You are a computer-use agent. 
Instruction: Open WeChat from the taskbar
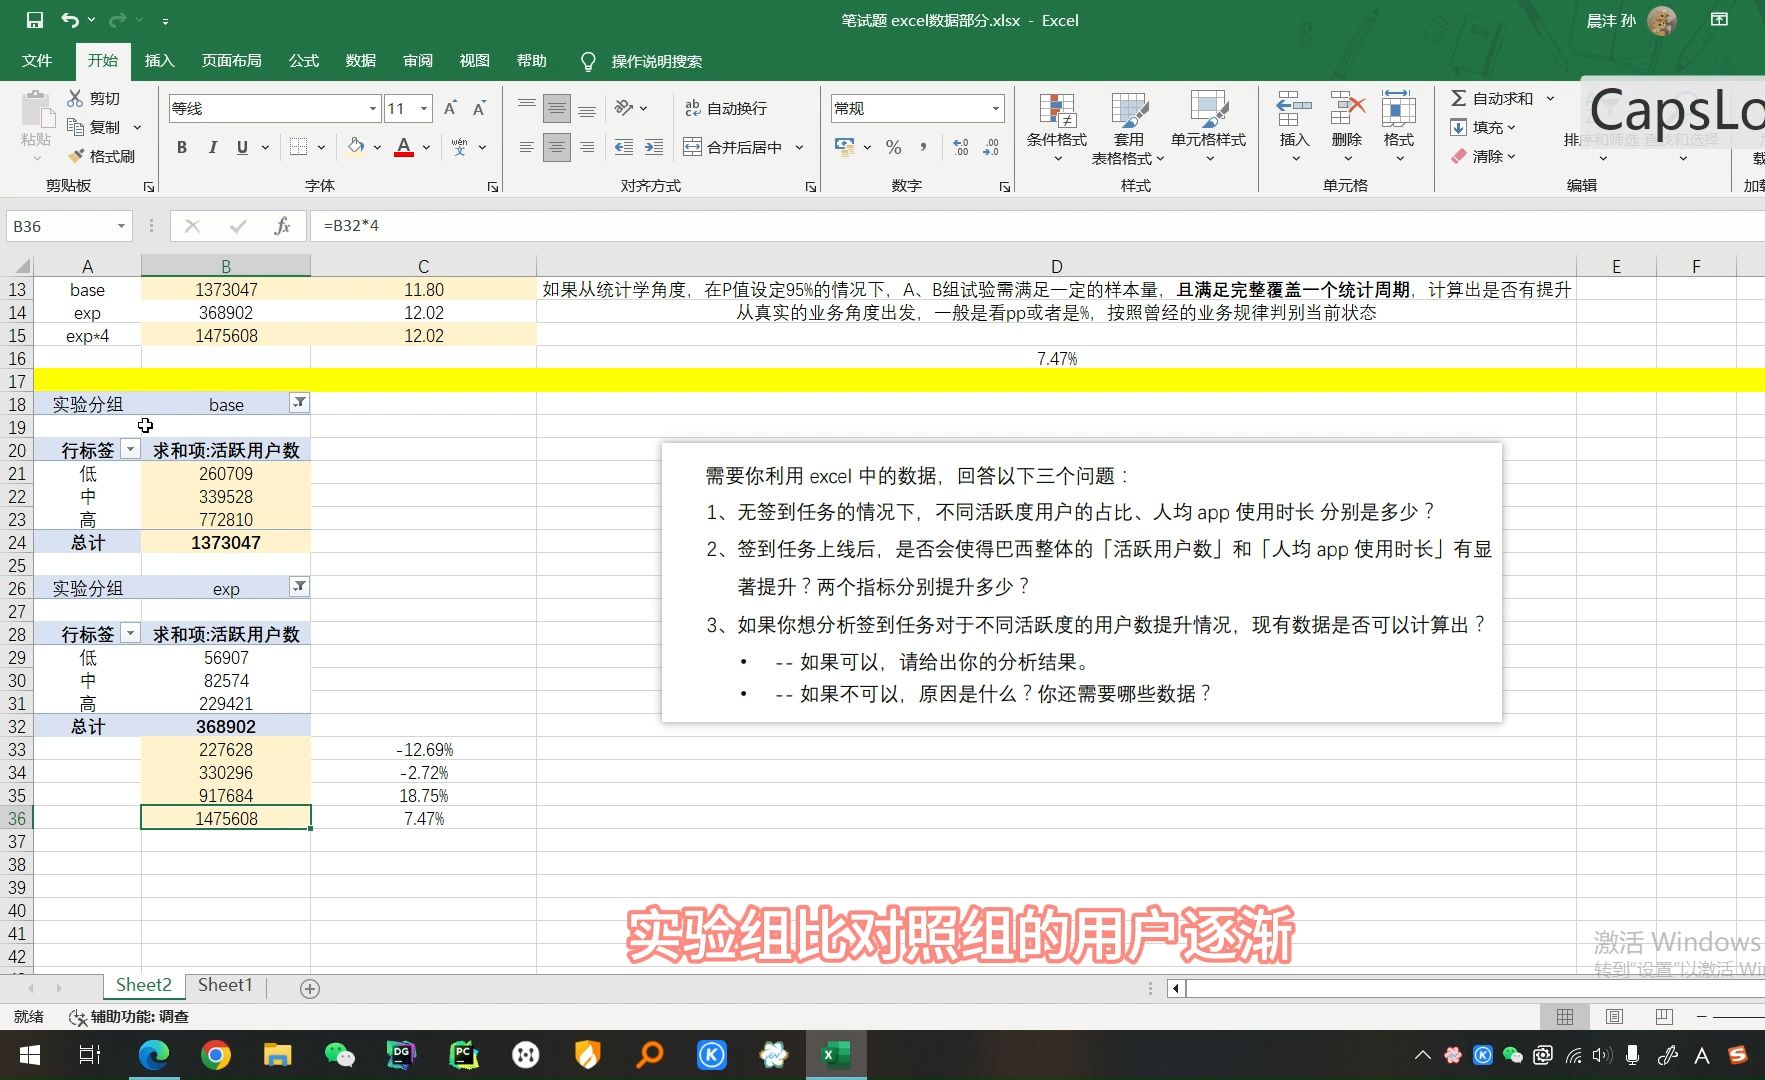tap(340, 1055)
